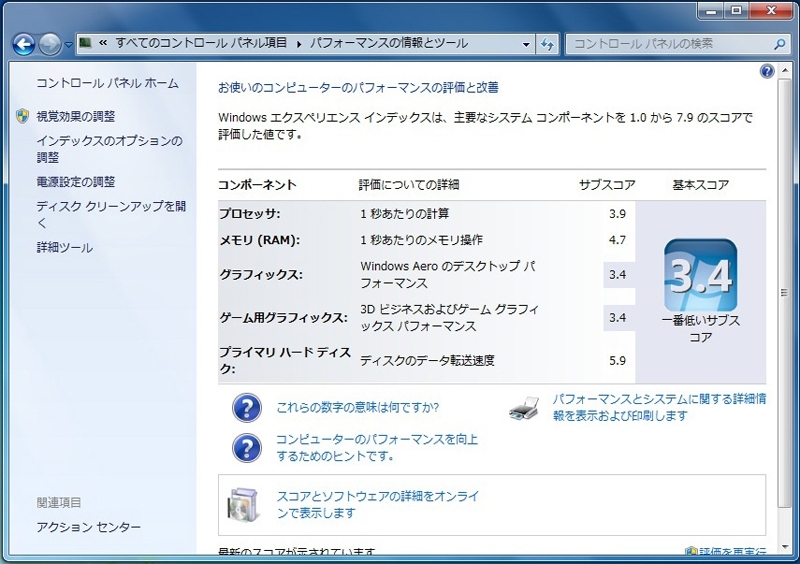Viewport: 800px width, 564px height.
Task: Select すべてのコントロール パネル項目 in the breadcrumb
Action: pos(201,44)
